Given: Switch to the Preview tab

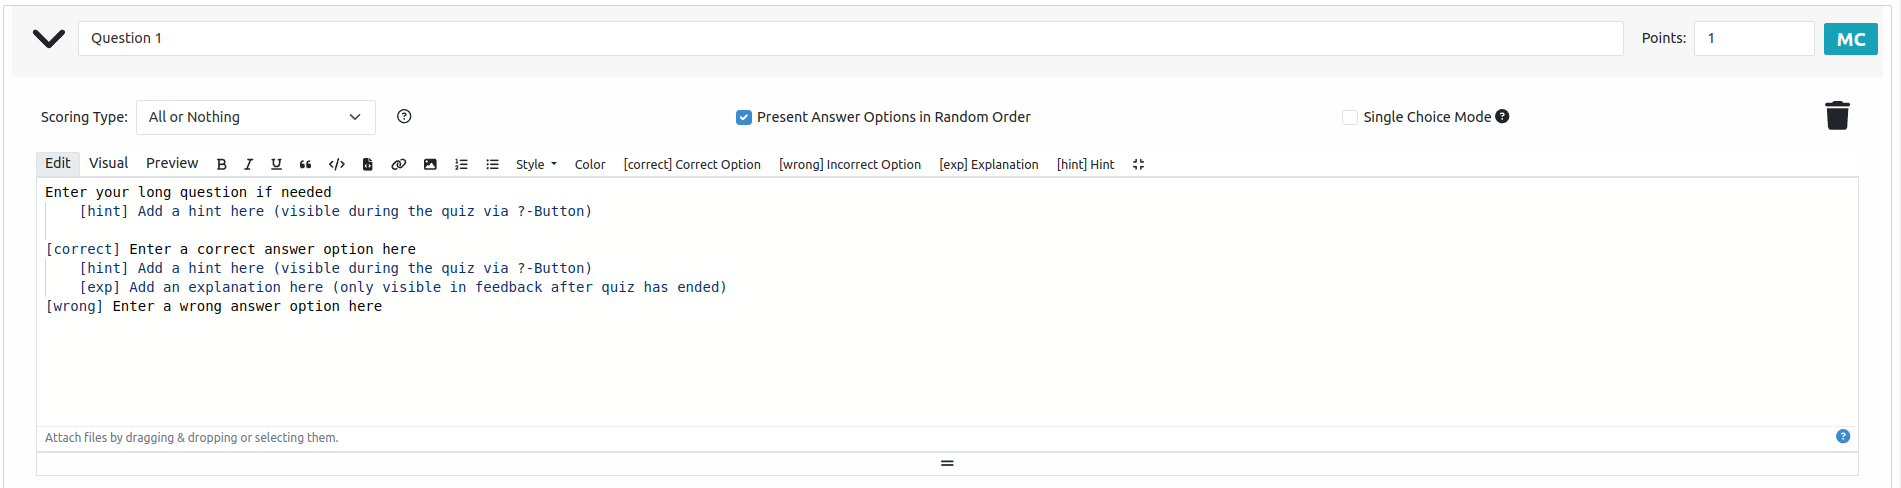Looking at the screenshot, I should coord(172,163).
